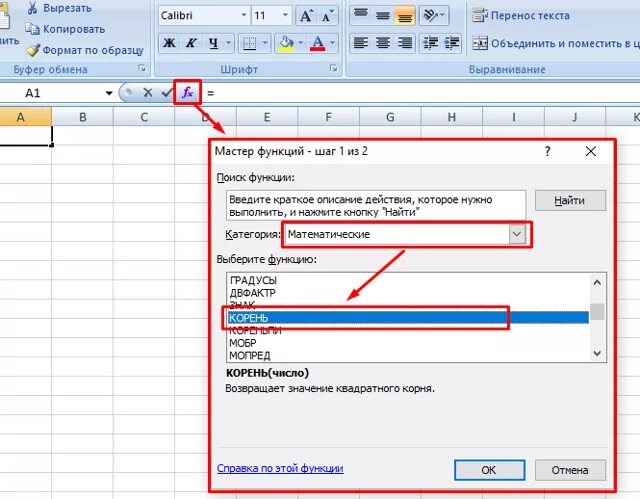Toggle italic formatting (К)
Image resolution: width=640 pixels, height=499 pixels.
point(191,43)
